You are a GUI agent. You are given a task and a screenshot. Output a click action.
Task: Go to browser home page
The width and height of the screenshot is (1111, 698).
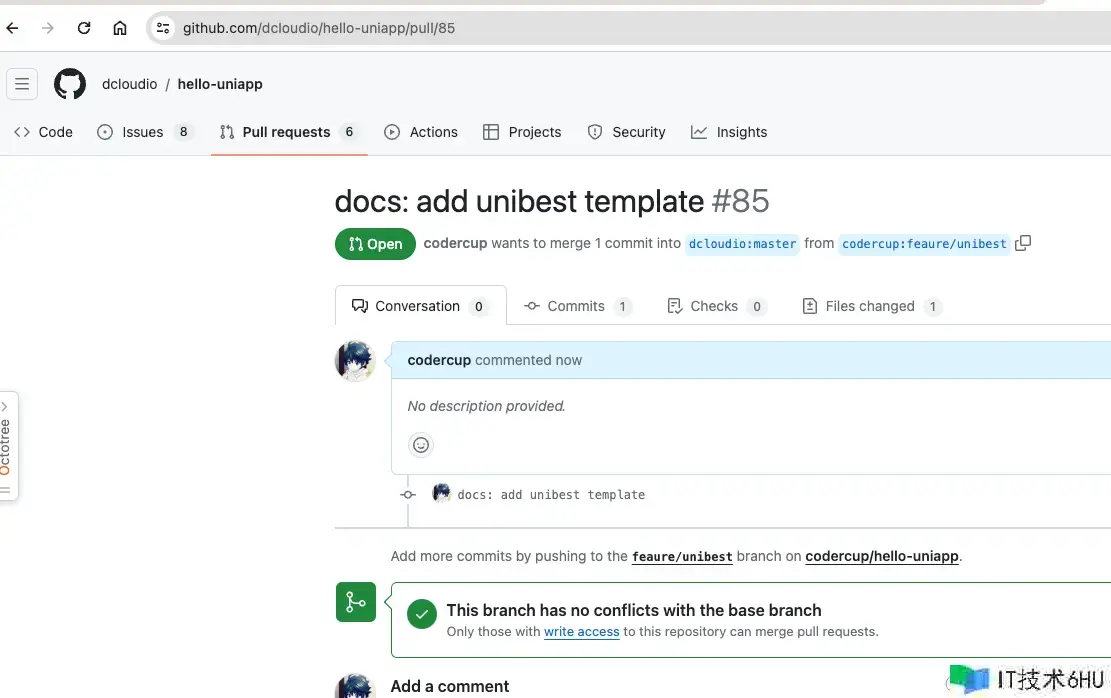pyautogui.click(x=120, y=28)
